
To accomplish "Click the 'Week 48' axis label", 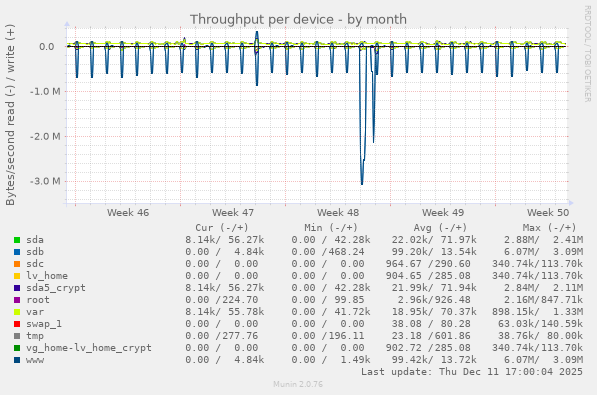I will point(338,213).
